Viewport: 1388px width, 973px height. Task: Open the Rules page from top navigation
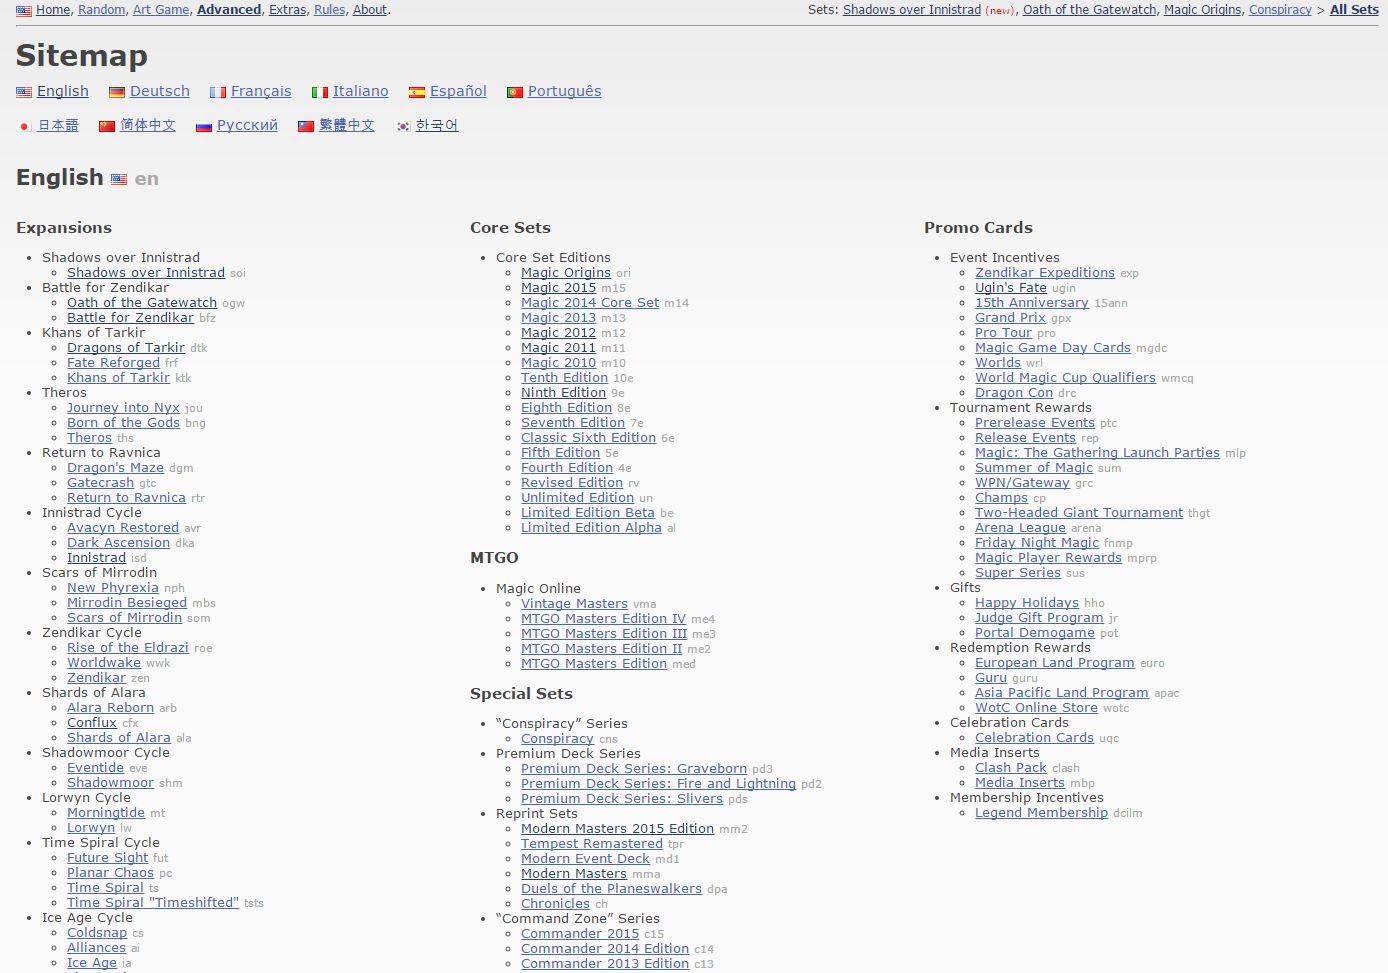coord(329,10)
